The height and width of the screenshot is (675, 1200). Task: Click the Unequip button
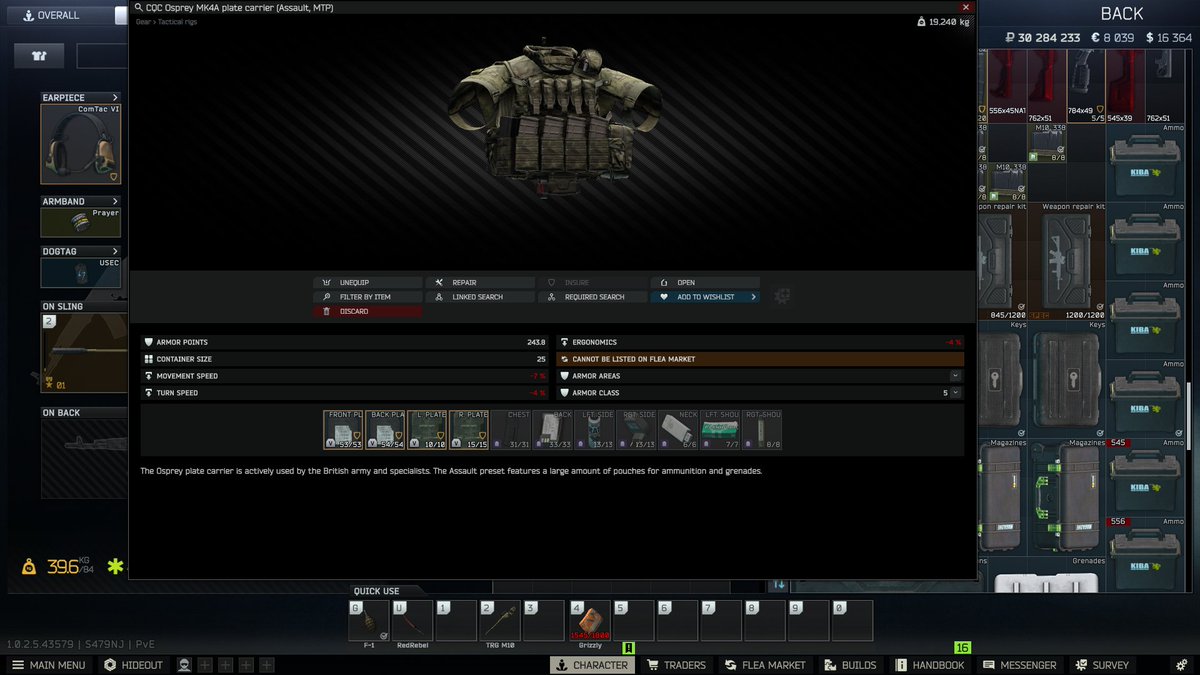pos(367,283)
